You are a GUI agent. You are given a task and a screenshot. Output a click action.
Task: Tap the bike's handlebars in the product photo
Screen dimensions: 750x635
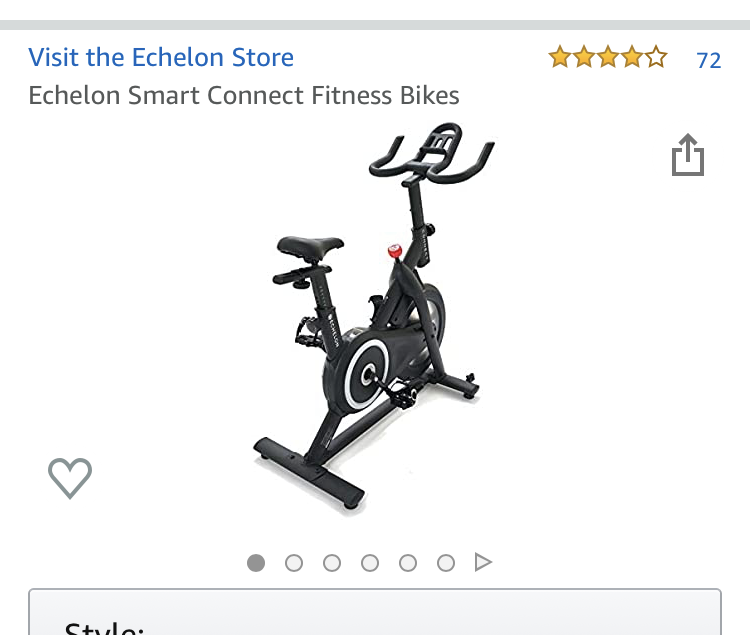(431, 153)
